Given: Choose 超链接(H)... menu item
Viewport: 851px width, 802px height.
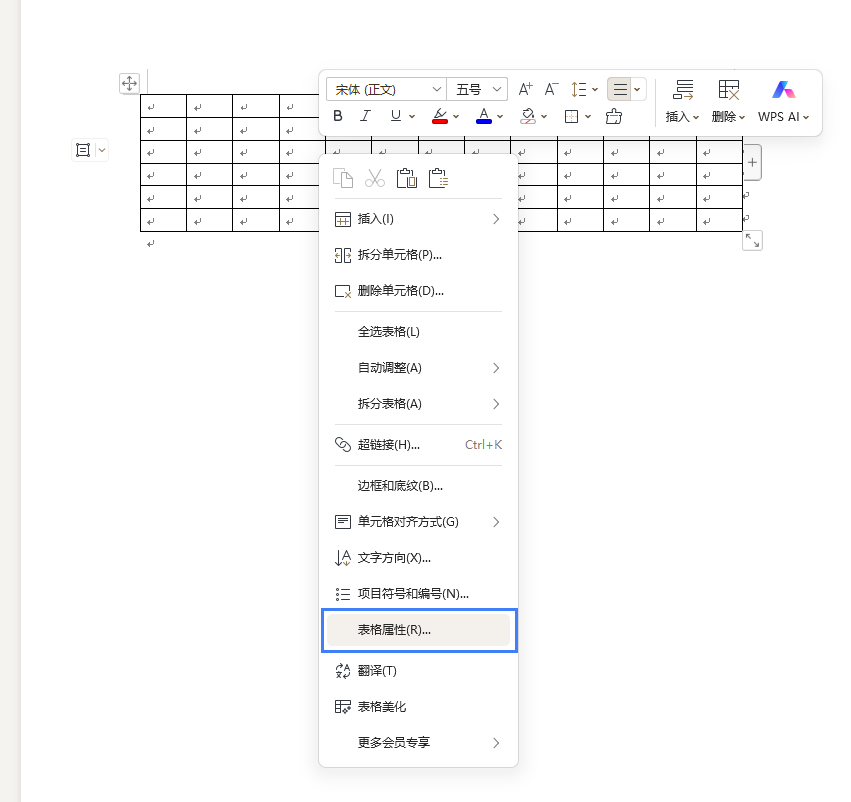Looking at the screenshot, I should click(x=418, y=445).
